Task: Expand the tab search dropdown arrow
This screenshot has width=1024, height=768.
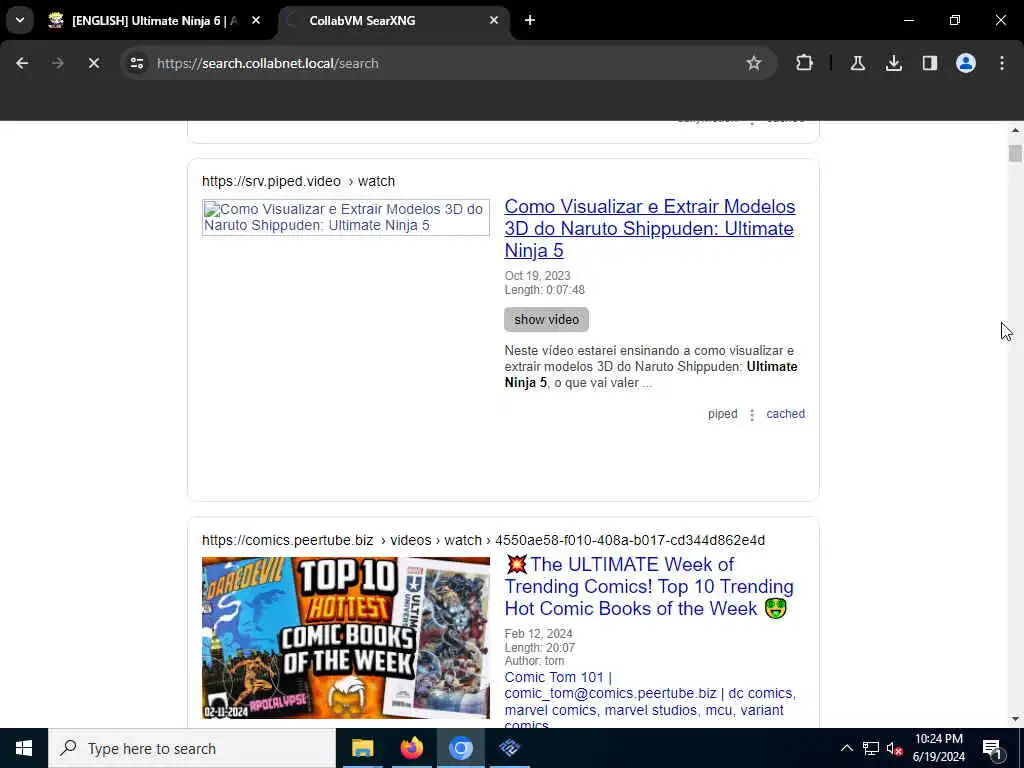Action: point(20,20)
